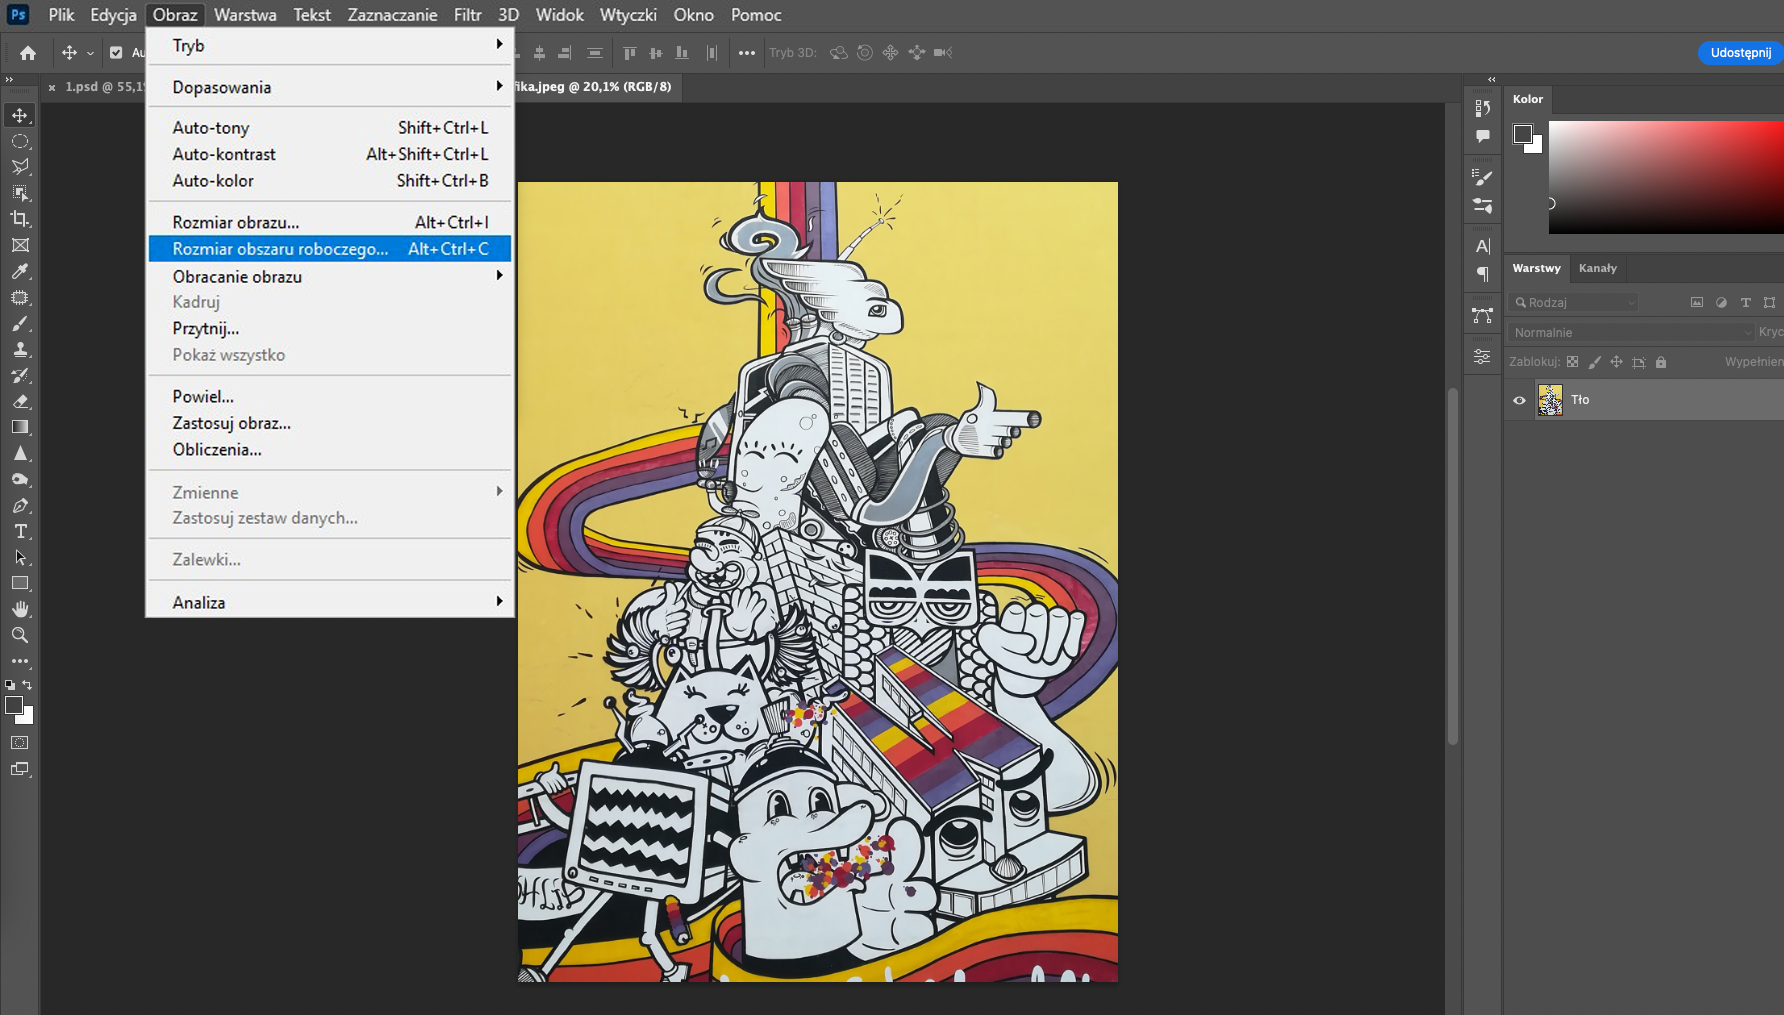Viewport: 1784px width, 1015px height.
Task: Select the Zoom tool
Action: pos(20,635)
